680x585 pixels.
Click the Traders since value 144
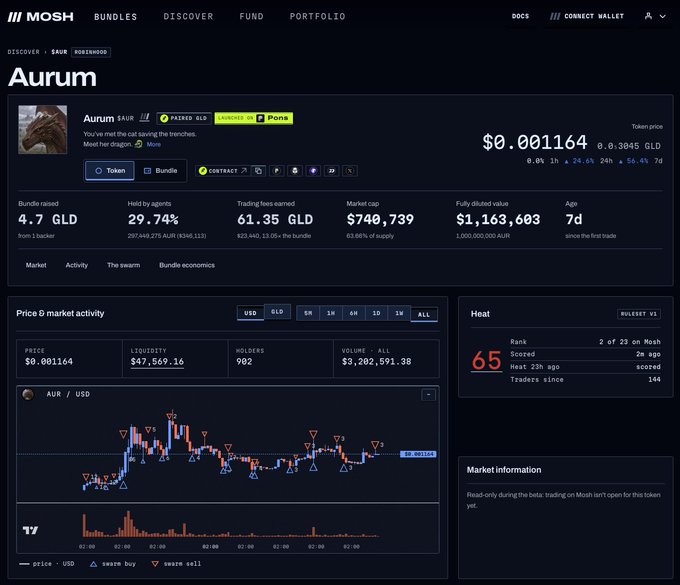pos(654,379)
